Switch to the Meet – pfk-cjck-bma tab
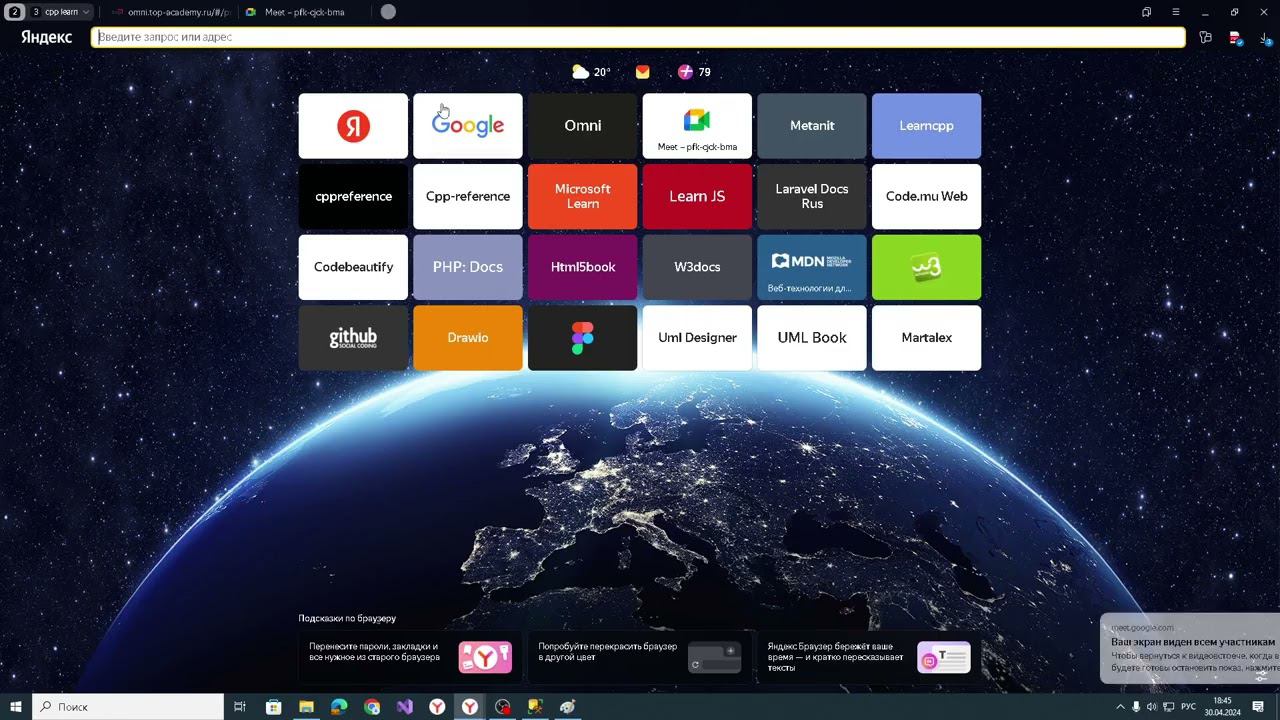Viewport: 1280px width, 720px height. click(304, 12)
